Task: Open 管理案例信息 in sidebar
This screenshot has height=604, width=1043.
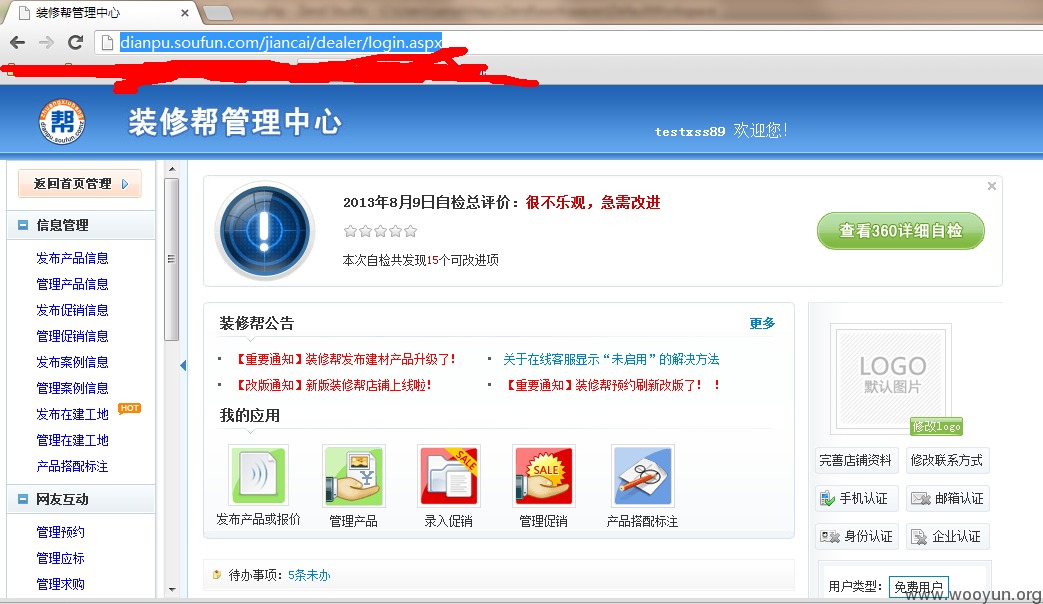Action: [x=72, y=388]
